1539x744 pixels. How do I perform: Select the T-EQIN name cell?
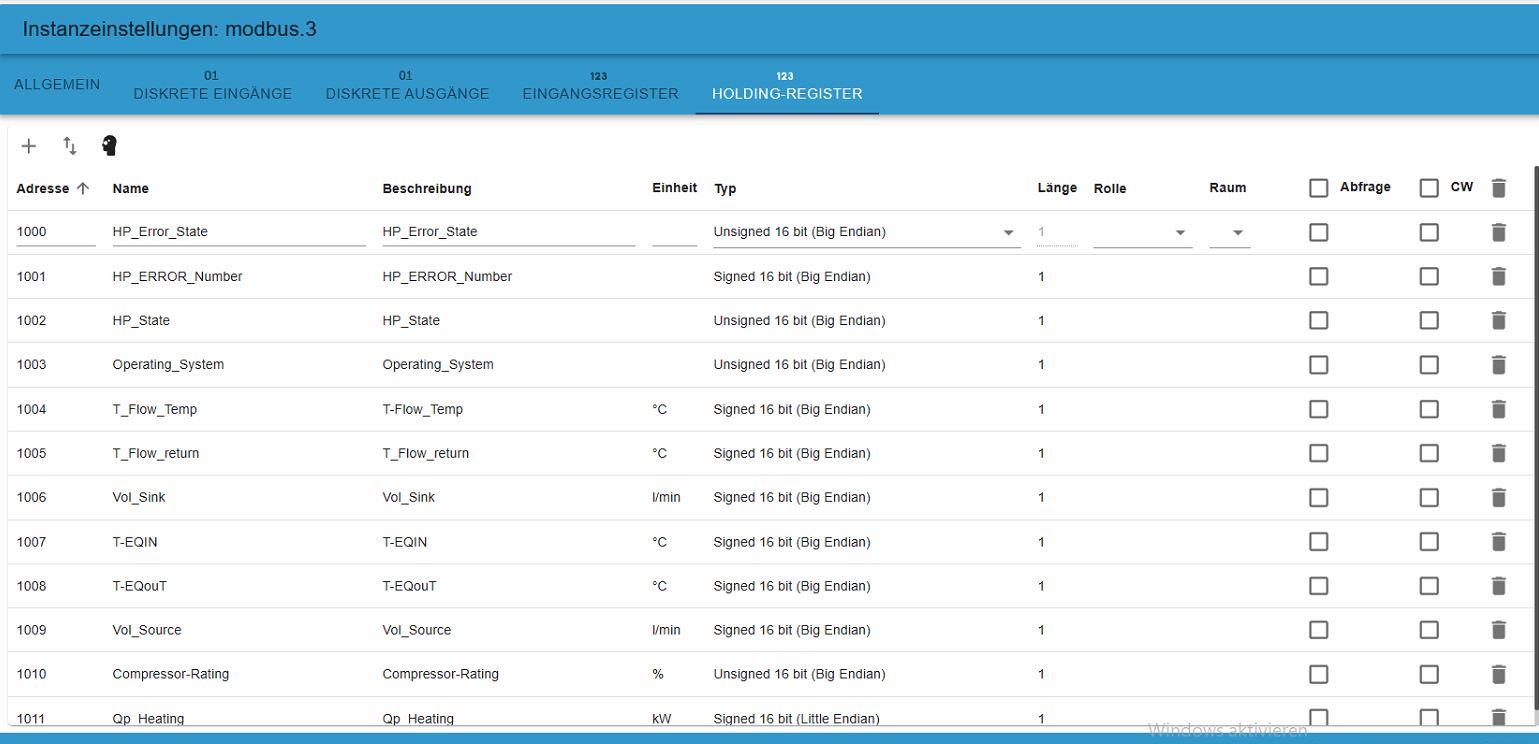point(135,542)
